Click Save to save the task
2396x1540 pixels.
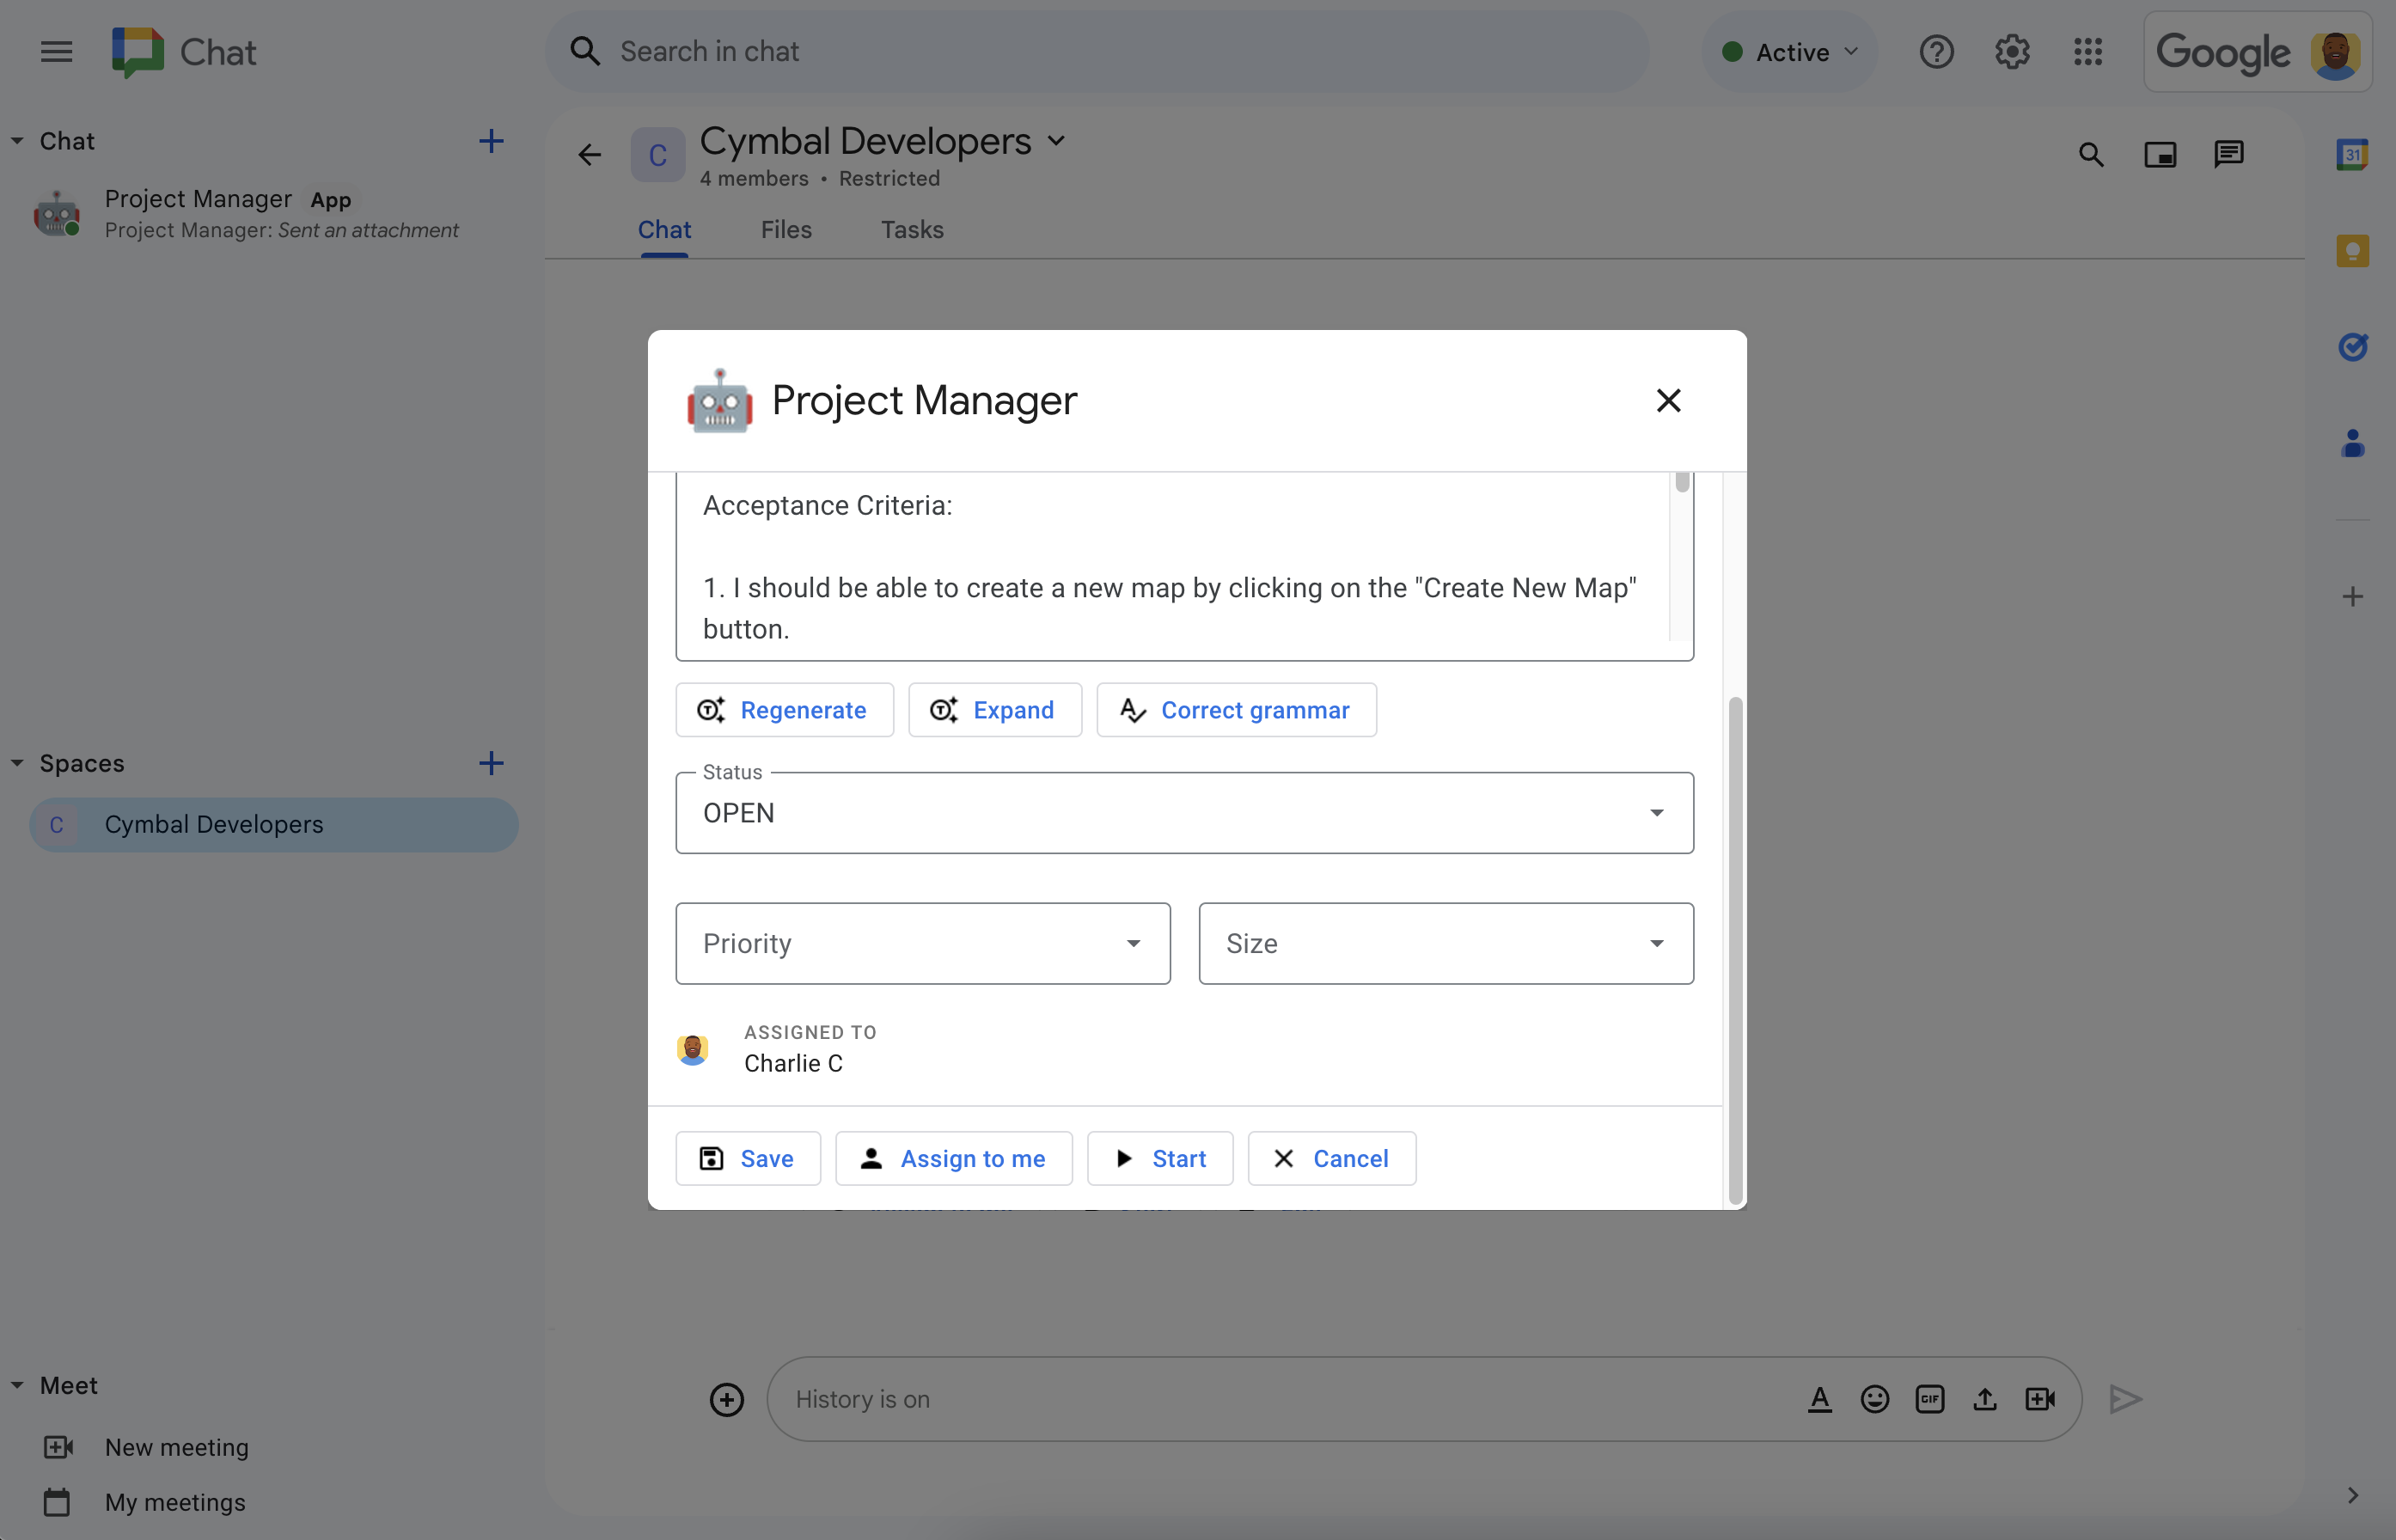(748, 1156)
